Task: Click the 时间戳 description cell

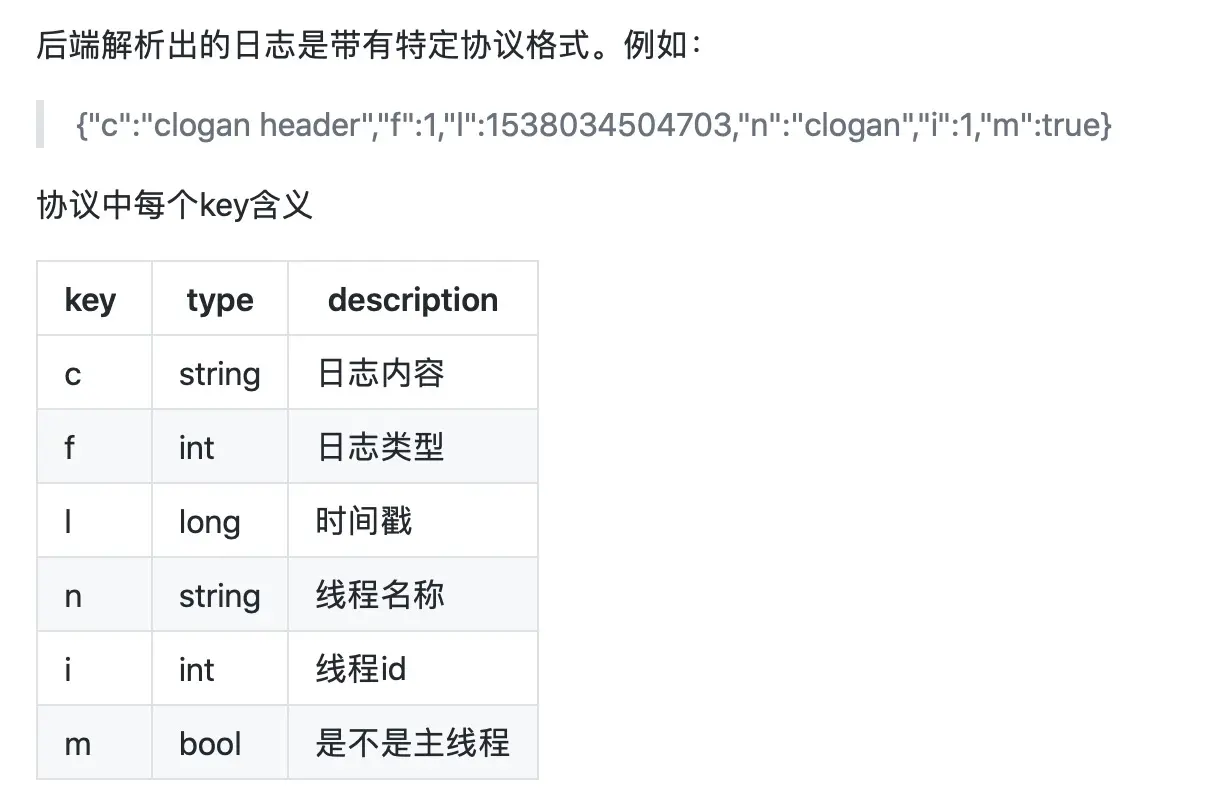Action: coord(413,521)
